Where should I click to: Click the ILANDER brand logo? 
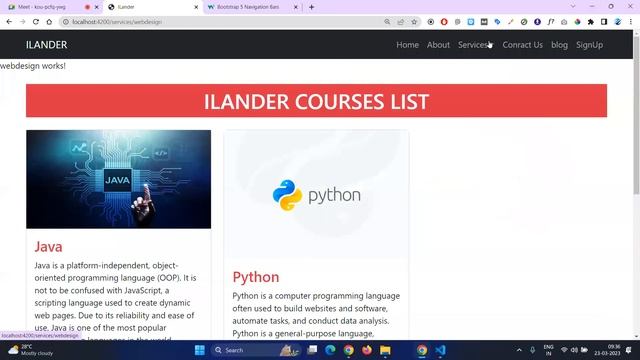tap(47, 45)
